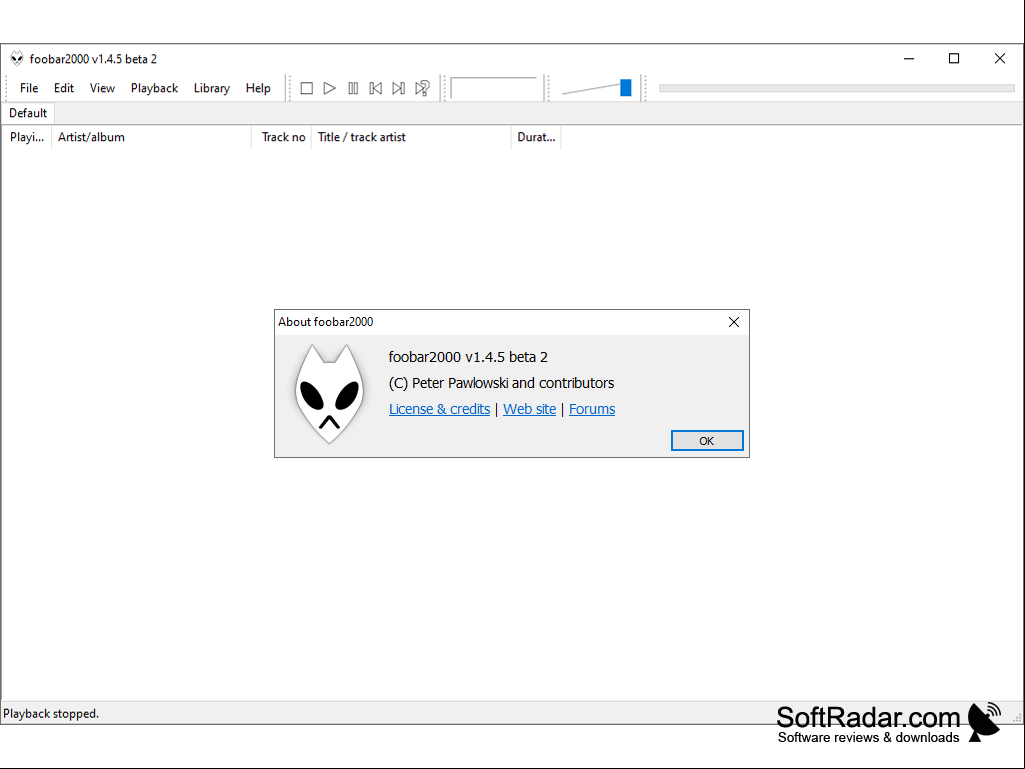Viewport: 1025px width, 769px height.
Task: Click the seek bar track
Action: 837,88
